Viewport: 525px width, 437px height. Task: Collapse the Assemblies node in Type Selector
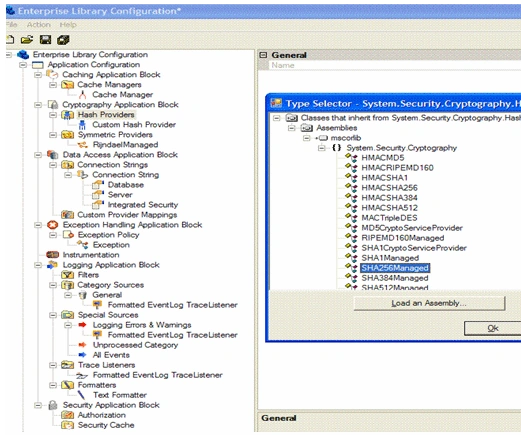pyautogui.click(x=292, y=128)
